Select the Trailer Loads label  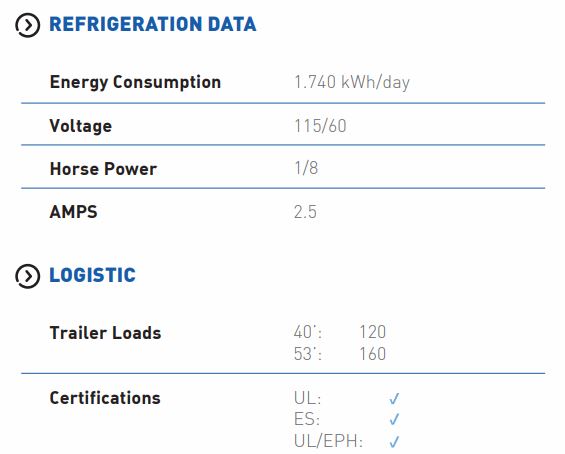(105, 333)
